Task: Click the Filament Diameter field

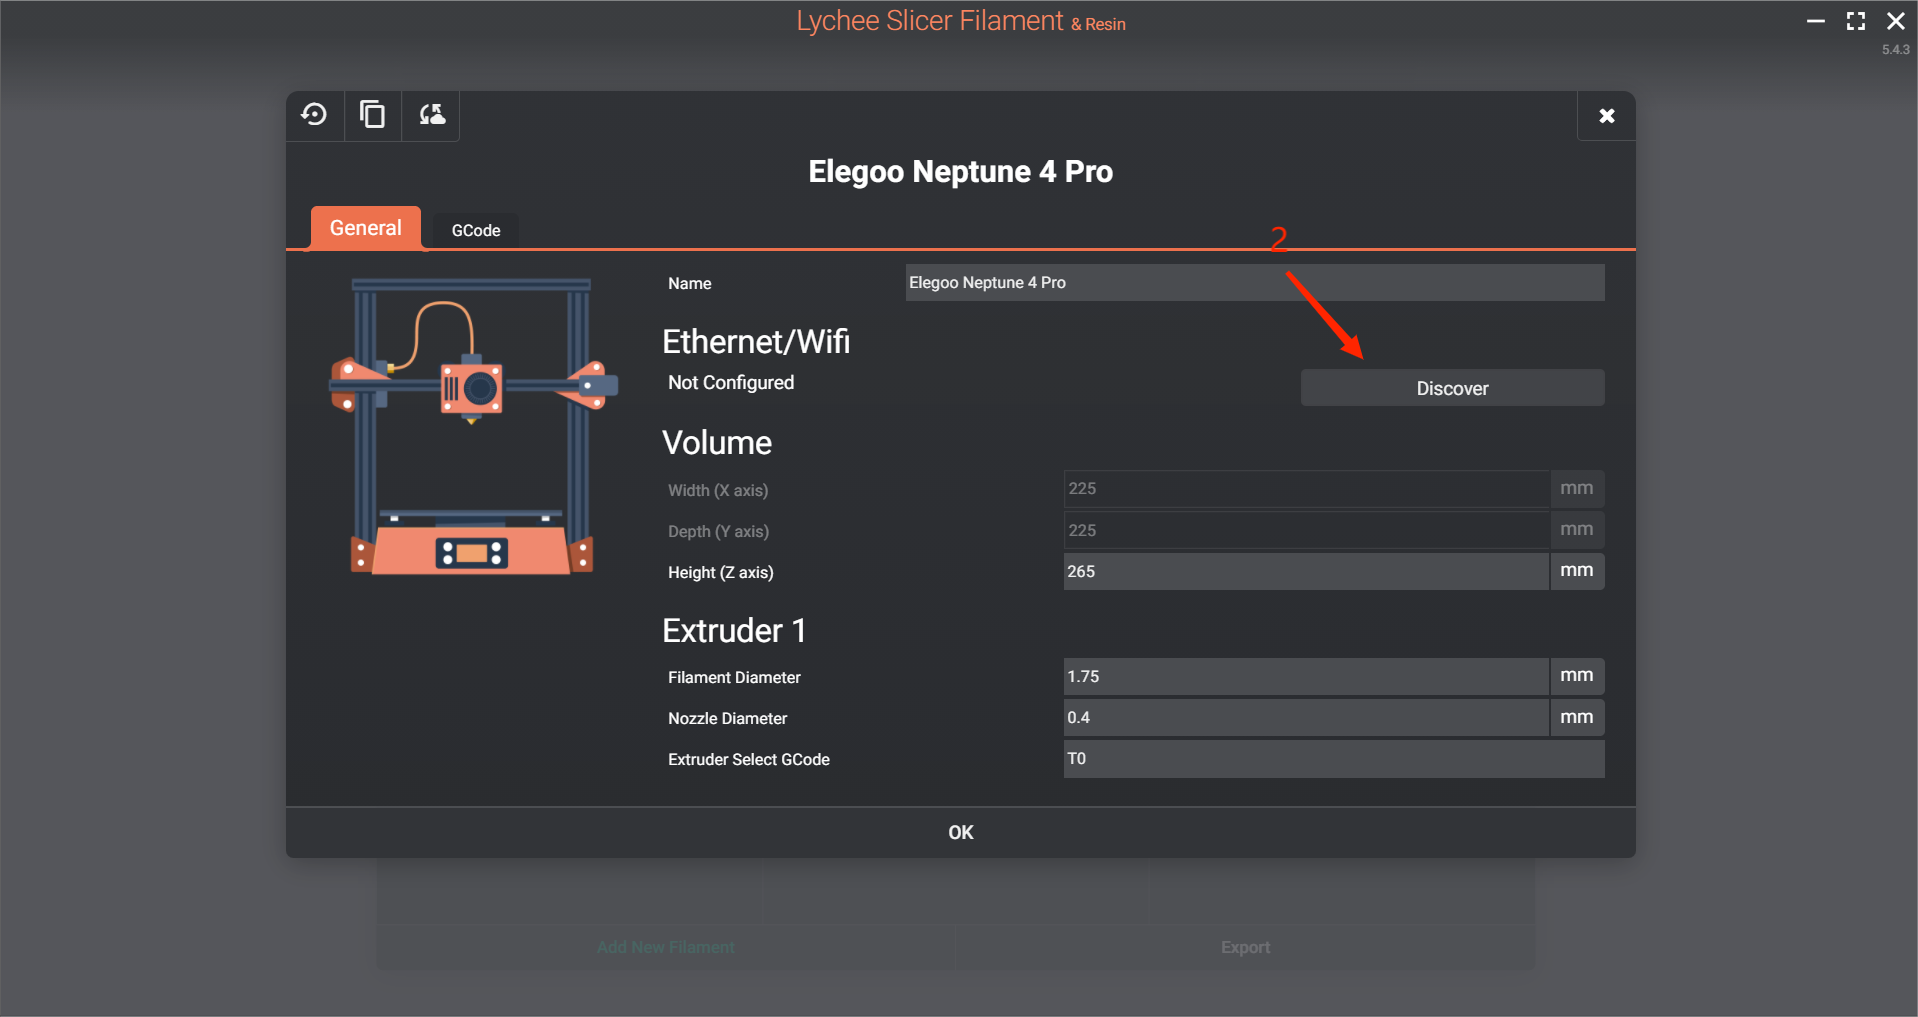Action: tap(1305, 676)
